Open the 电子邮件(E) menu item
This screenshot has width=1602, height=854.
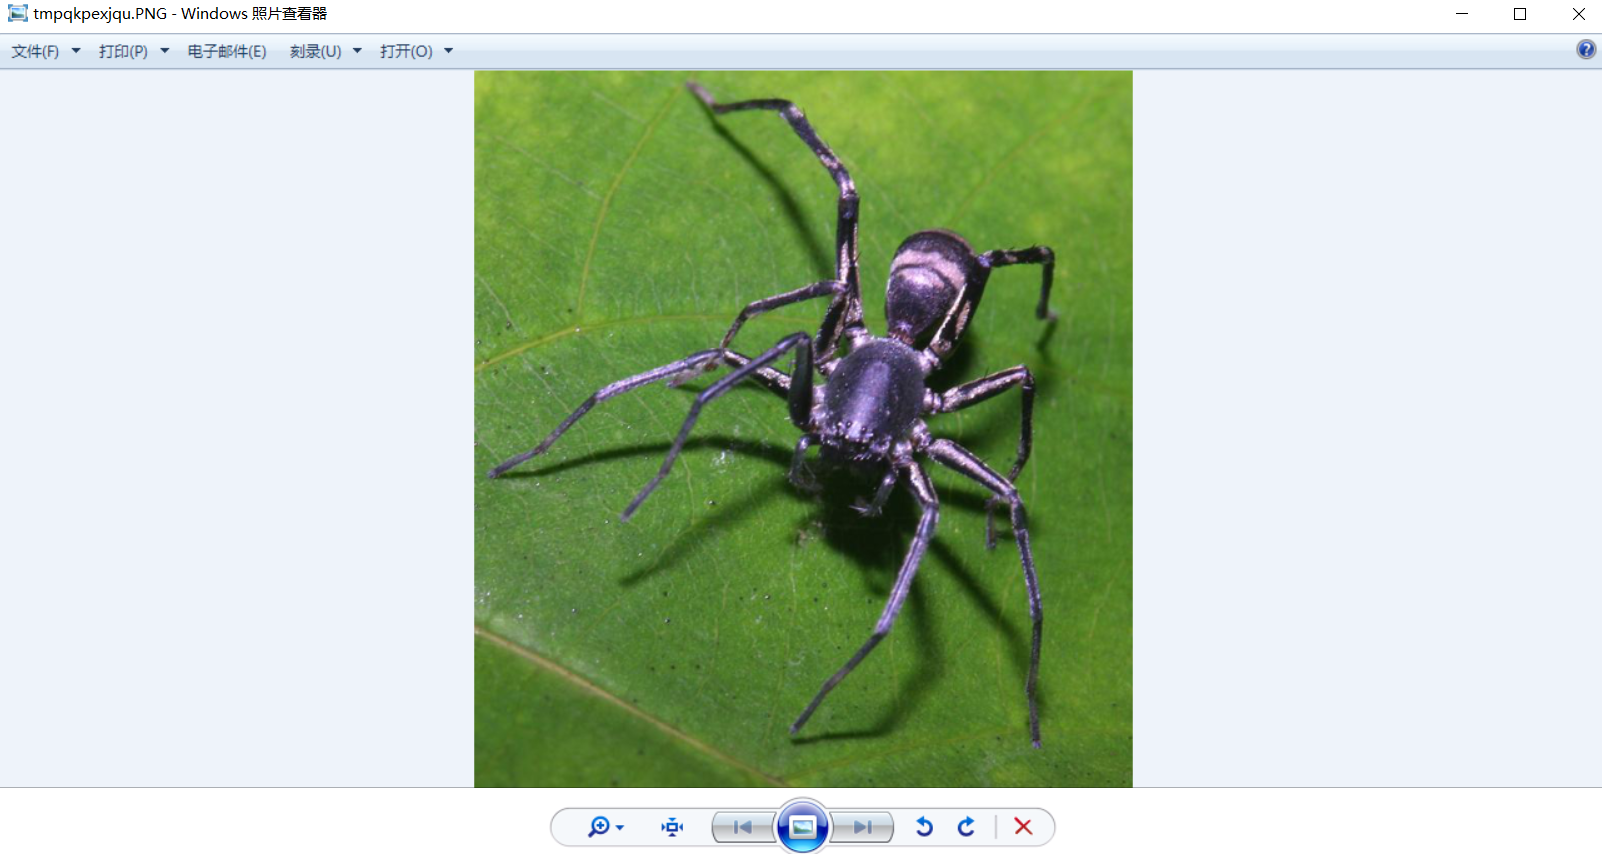pos(227,51)
